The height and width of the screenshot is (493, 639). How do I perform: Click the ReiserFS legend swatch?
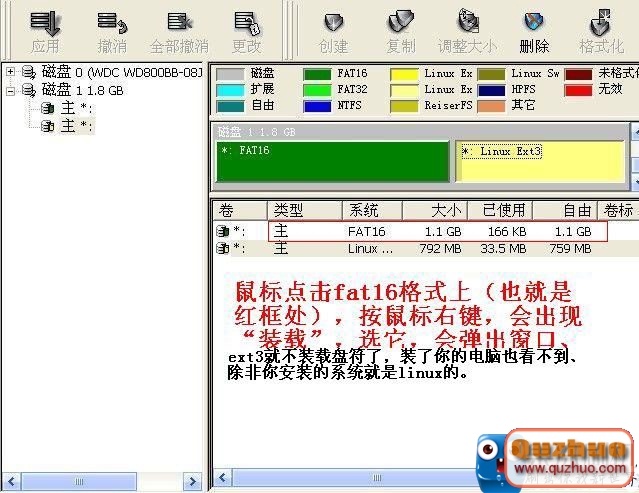(x=404, y=106)
